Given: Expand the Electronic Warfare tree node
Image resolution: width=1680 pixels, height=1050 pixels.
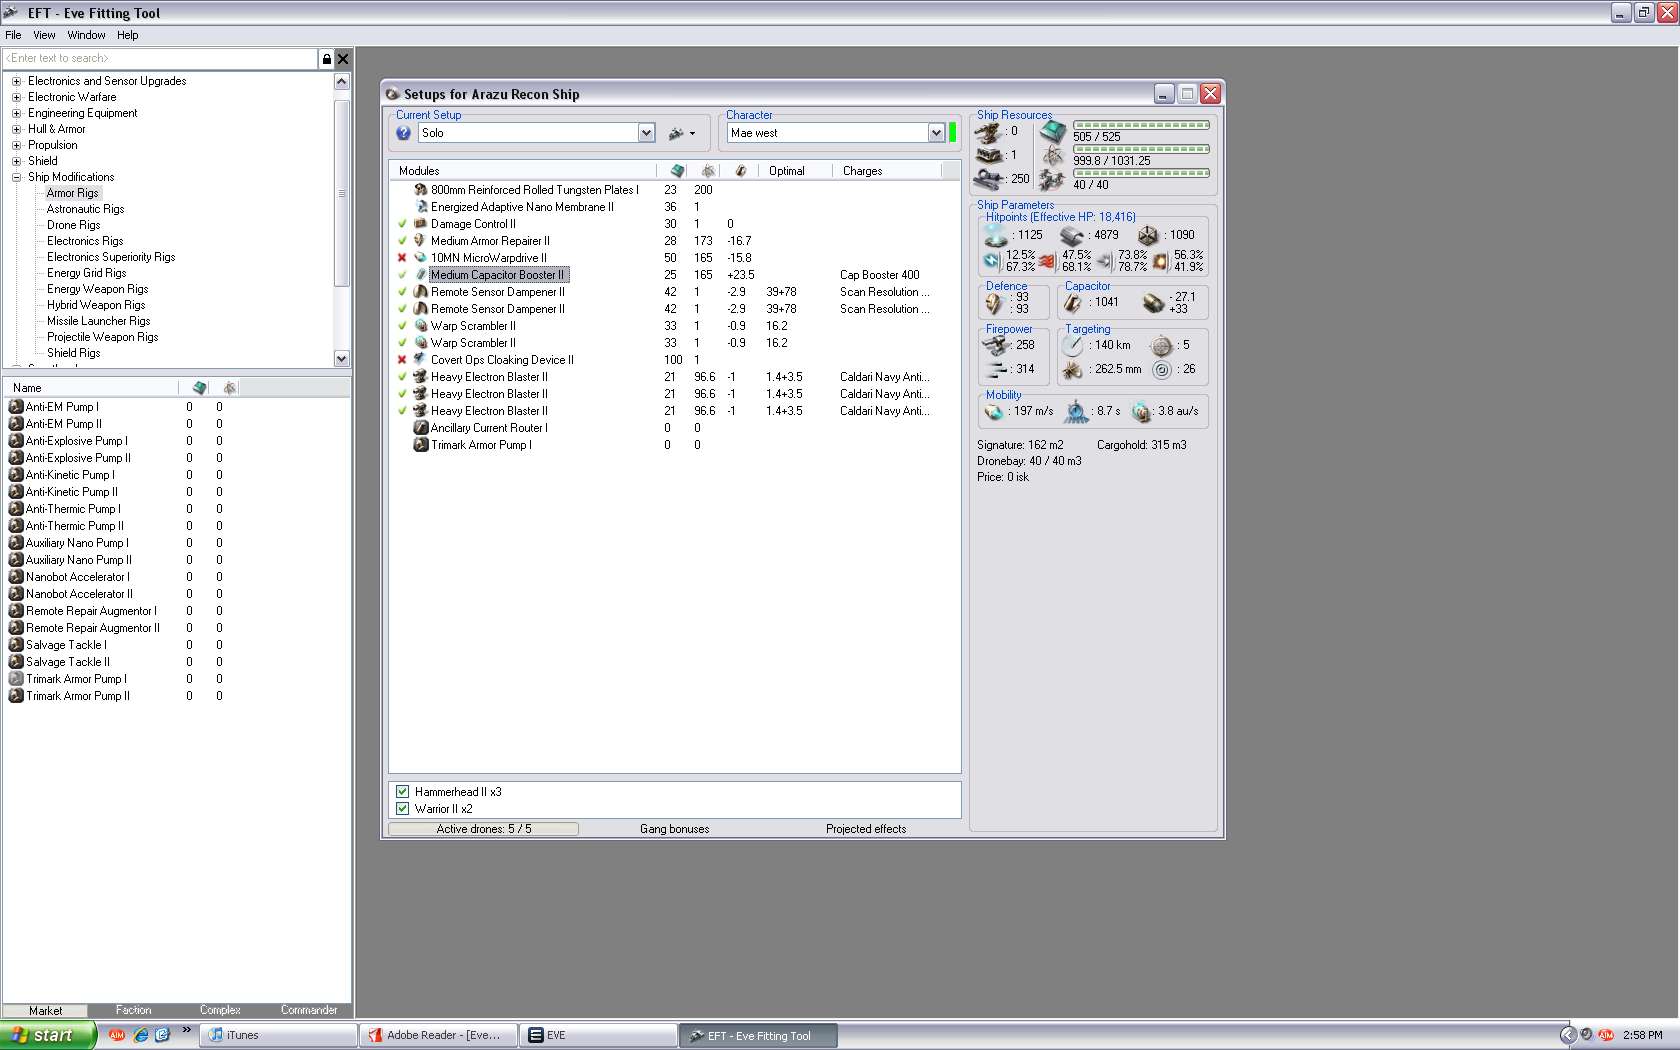Looking at the screenshot, I should pyautogui.click(x=16, y=97).
